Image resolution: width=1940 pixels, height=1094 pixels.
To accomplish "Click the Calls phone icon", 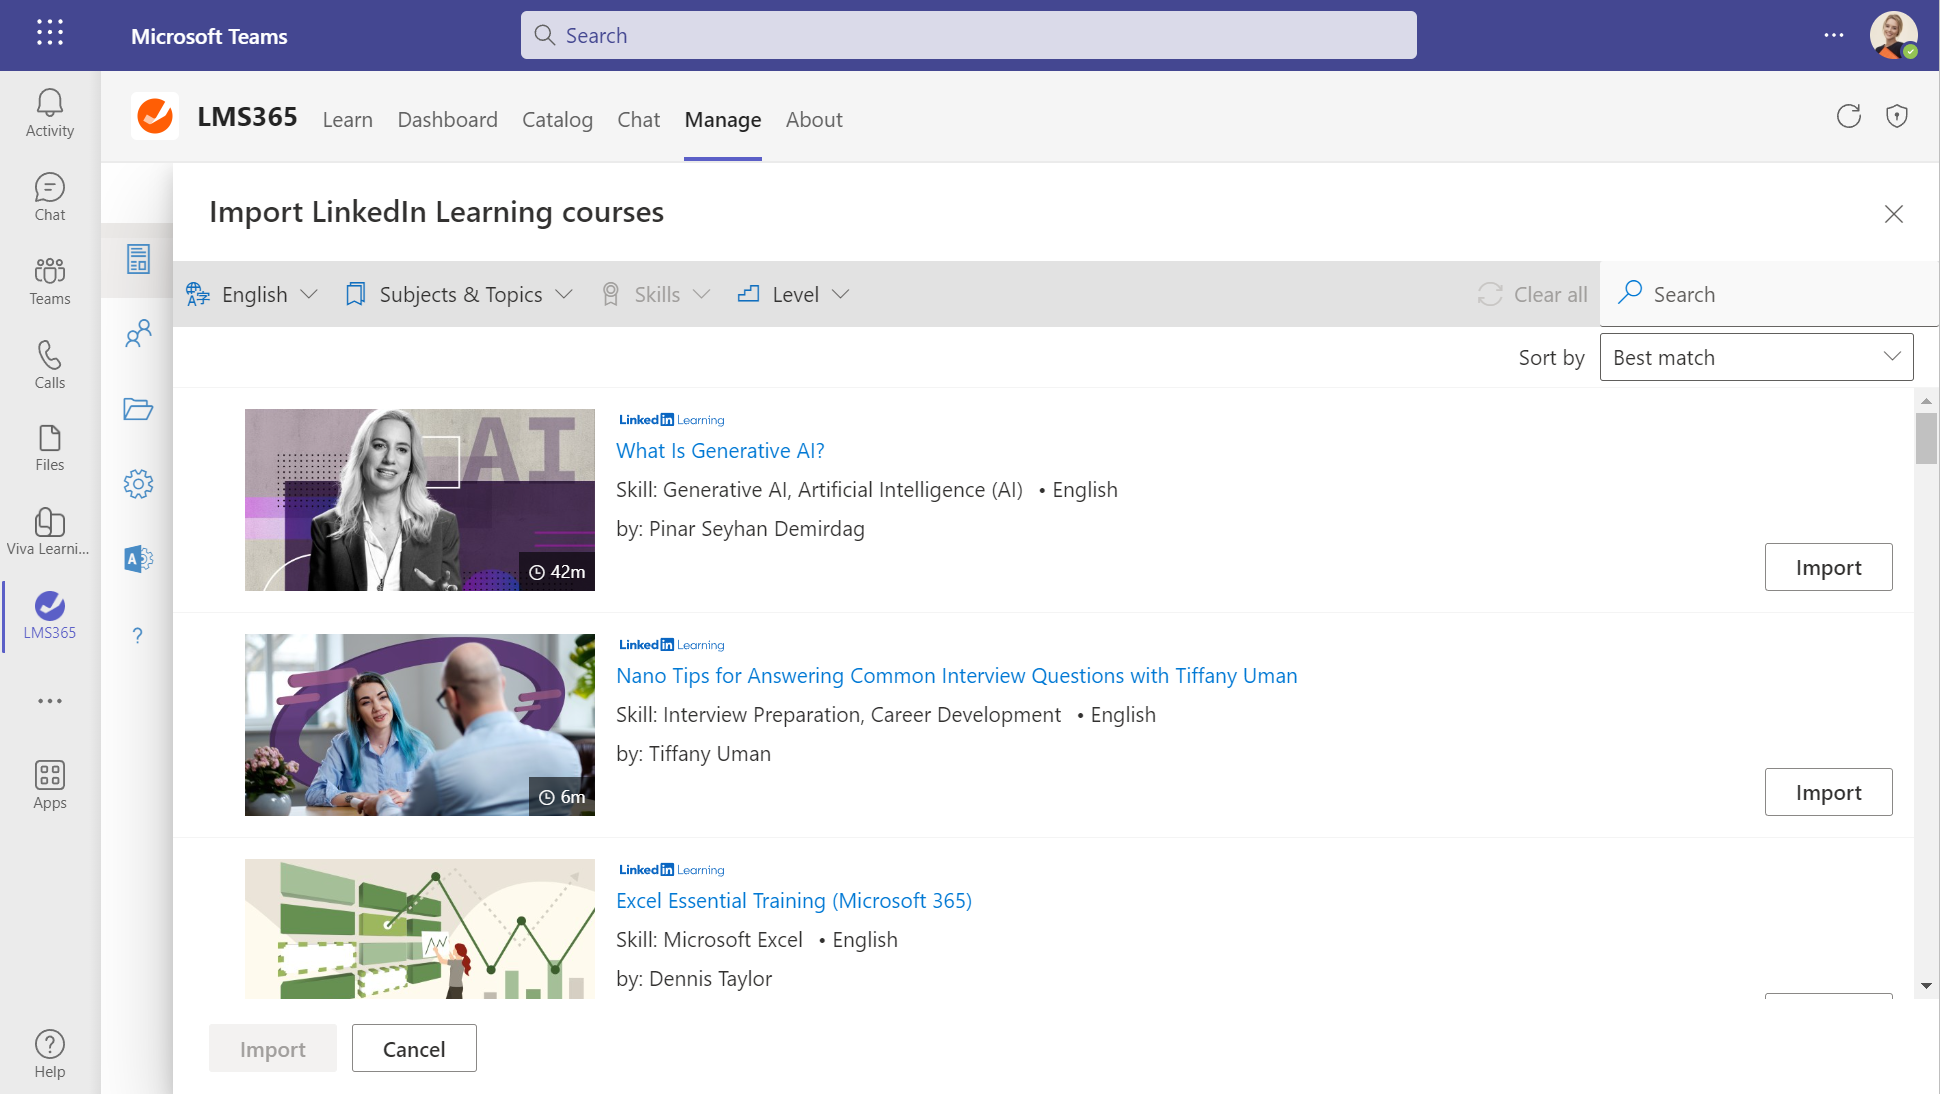I will 49,364.
